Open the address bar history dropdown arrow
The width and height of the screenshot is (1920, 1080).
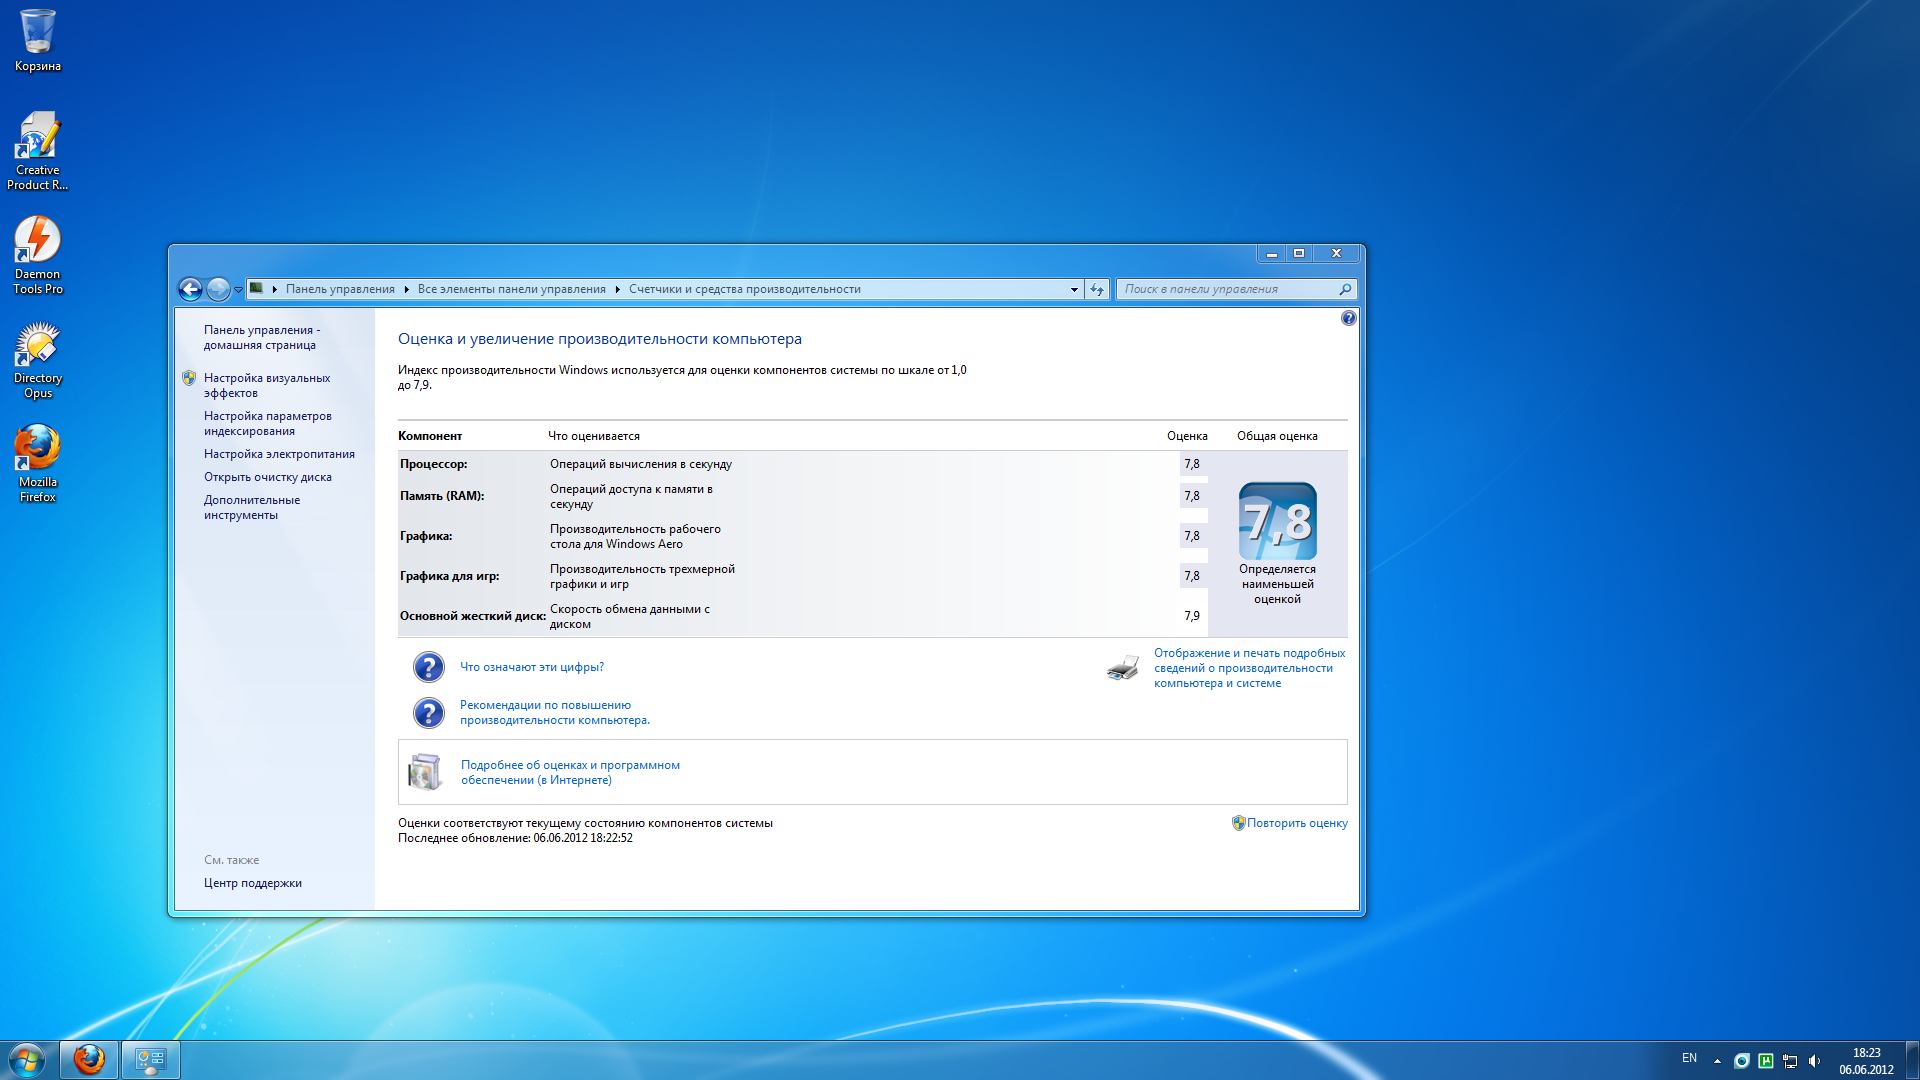[x=1074, y=289]
